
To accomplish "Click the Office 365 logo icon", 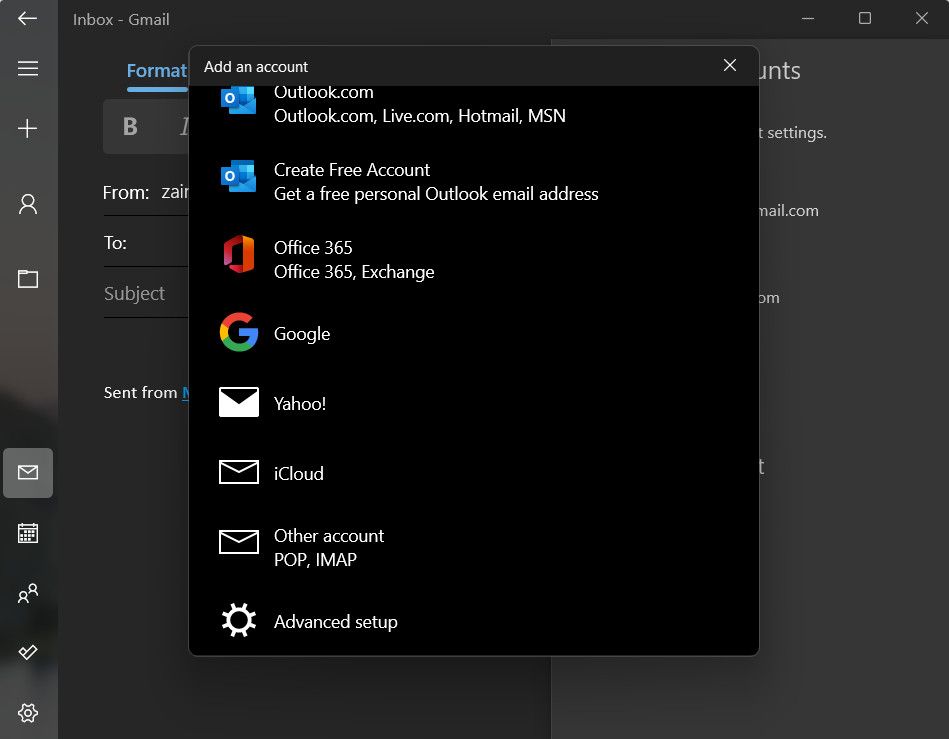I will coord(239,254).
